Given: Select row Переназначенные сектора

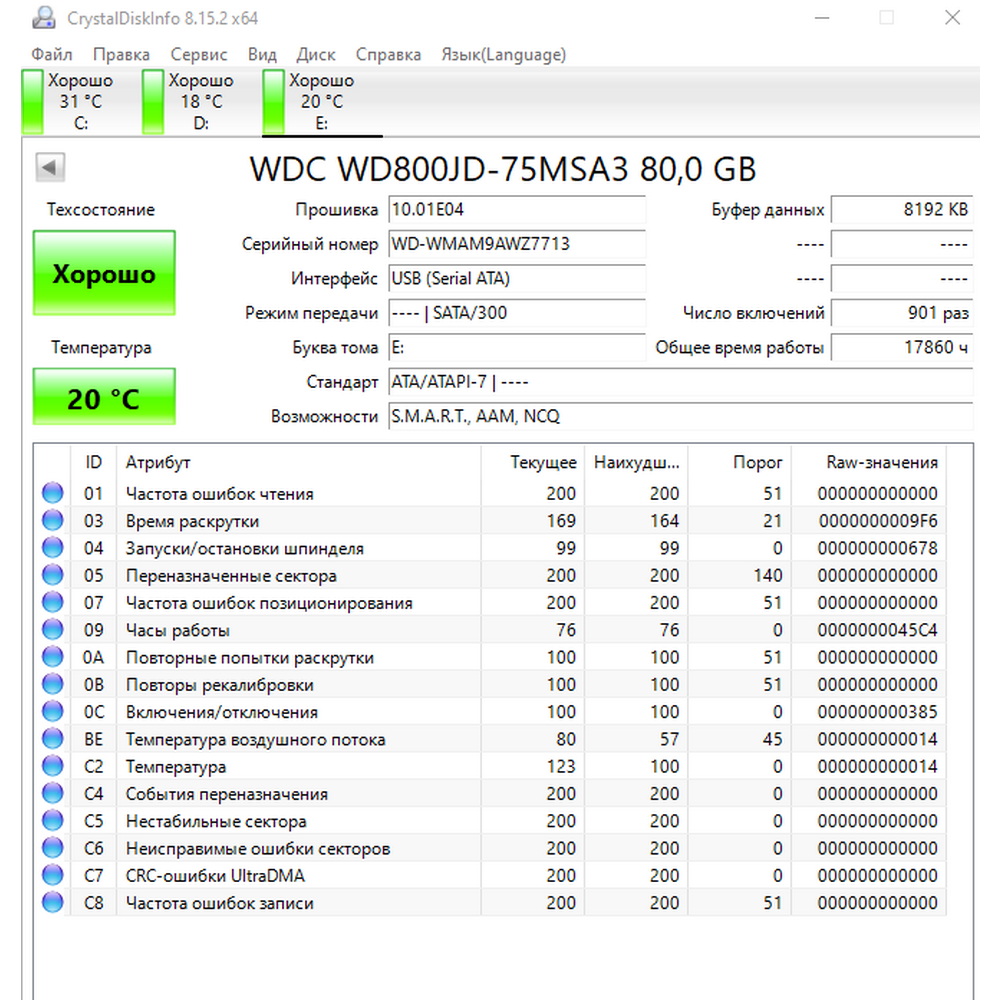Looking at the screenshot, I should coord(491,575).
